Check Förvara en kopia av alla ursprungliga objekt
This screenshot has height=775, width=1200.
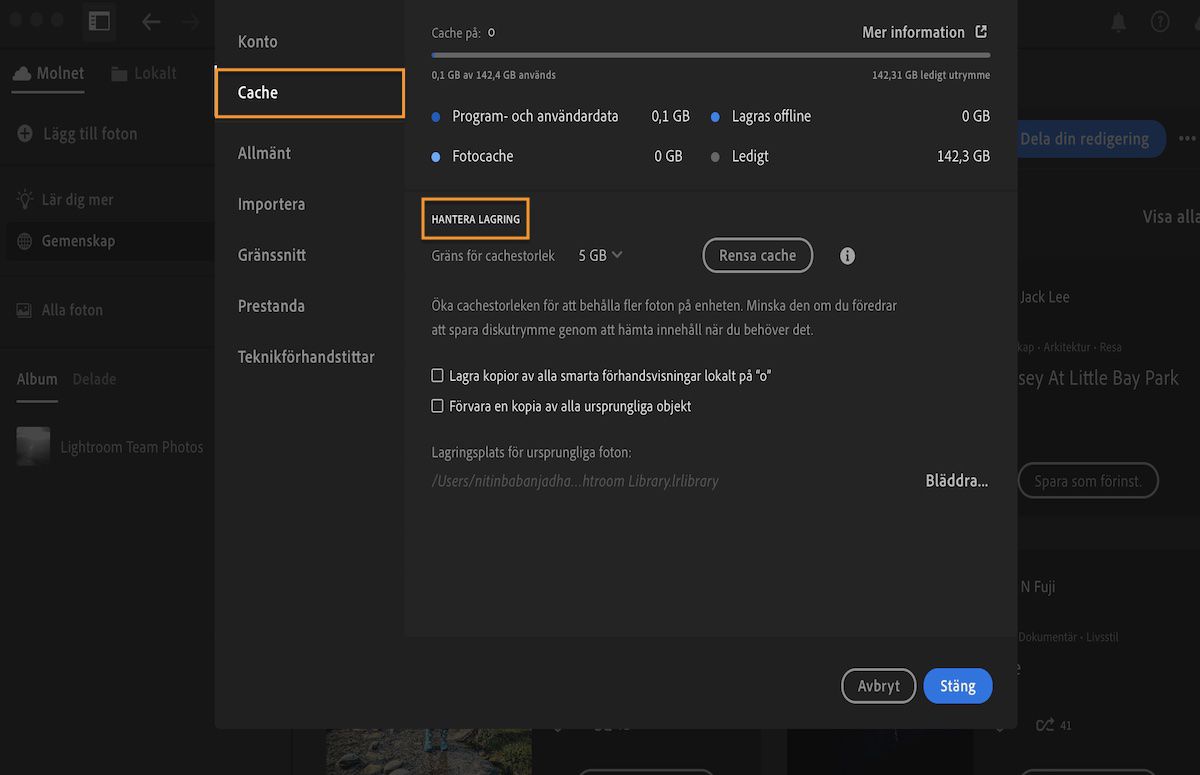[437, 405]
